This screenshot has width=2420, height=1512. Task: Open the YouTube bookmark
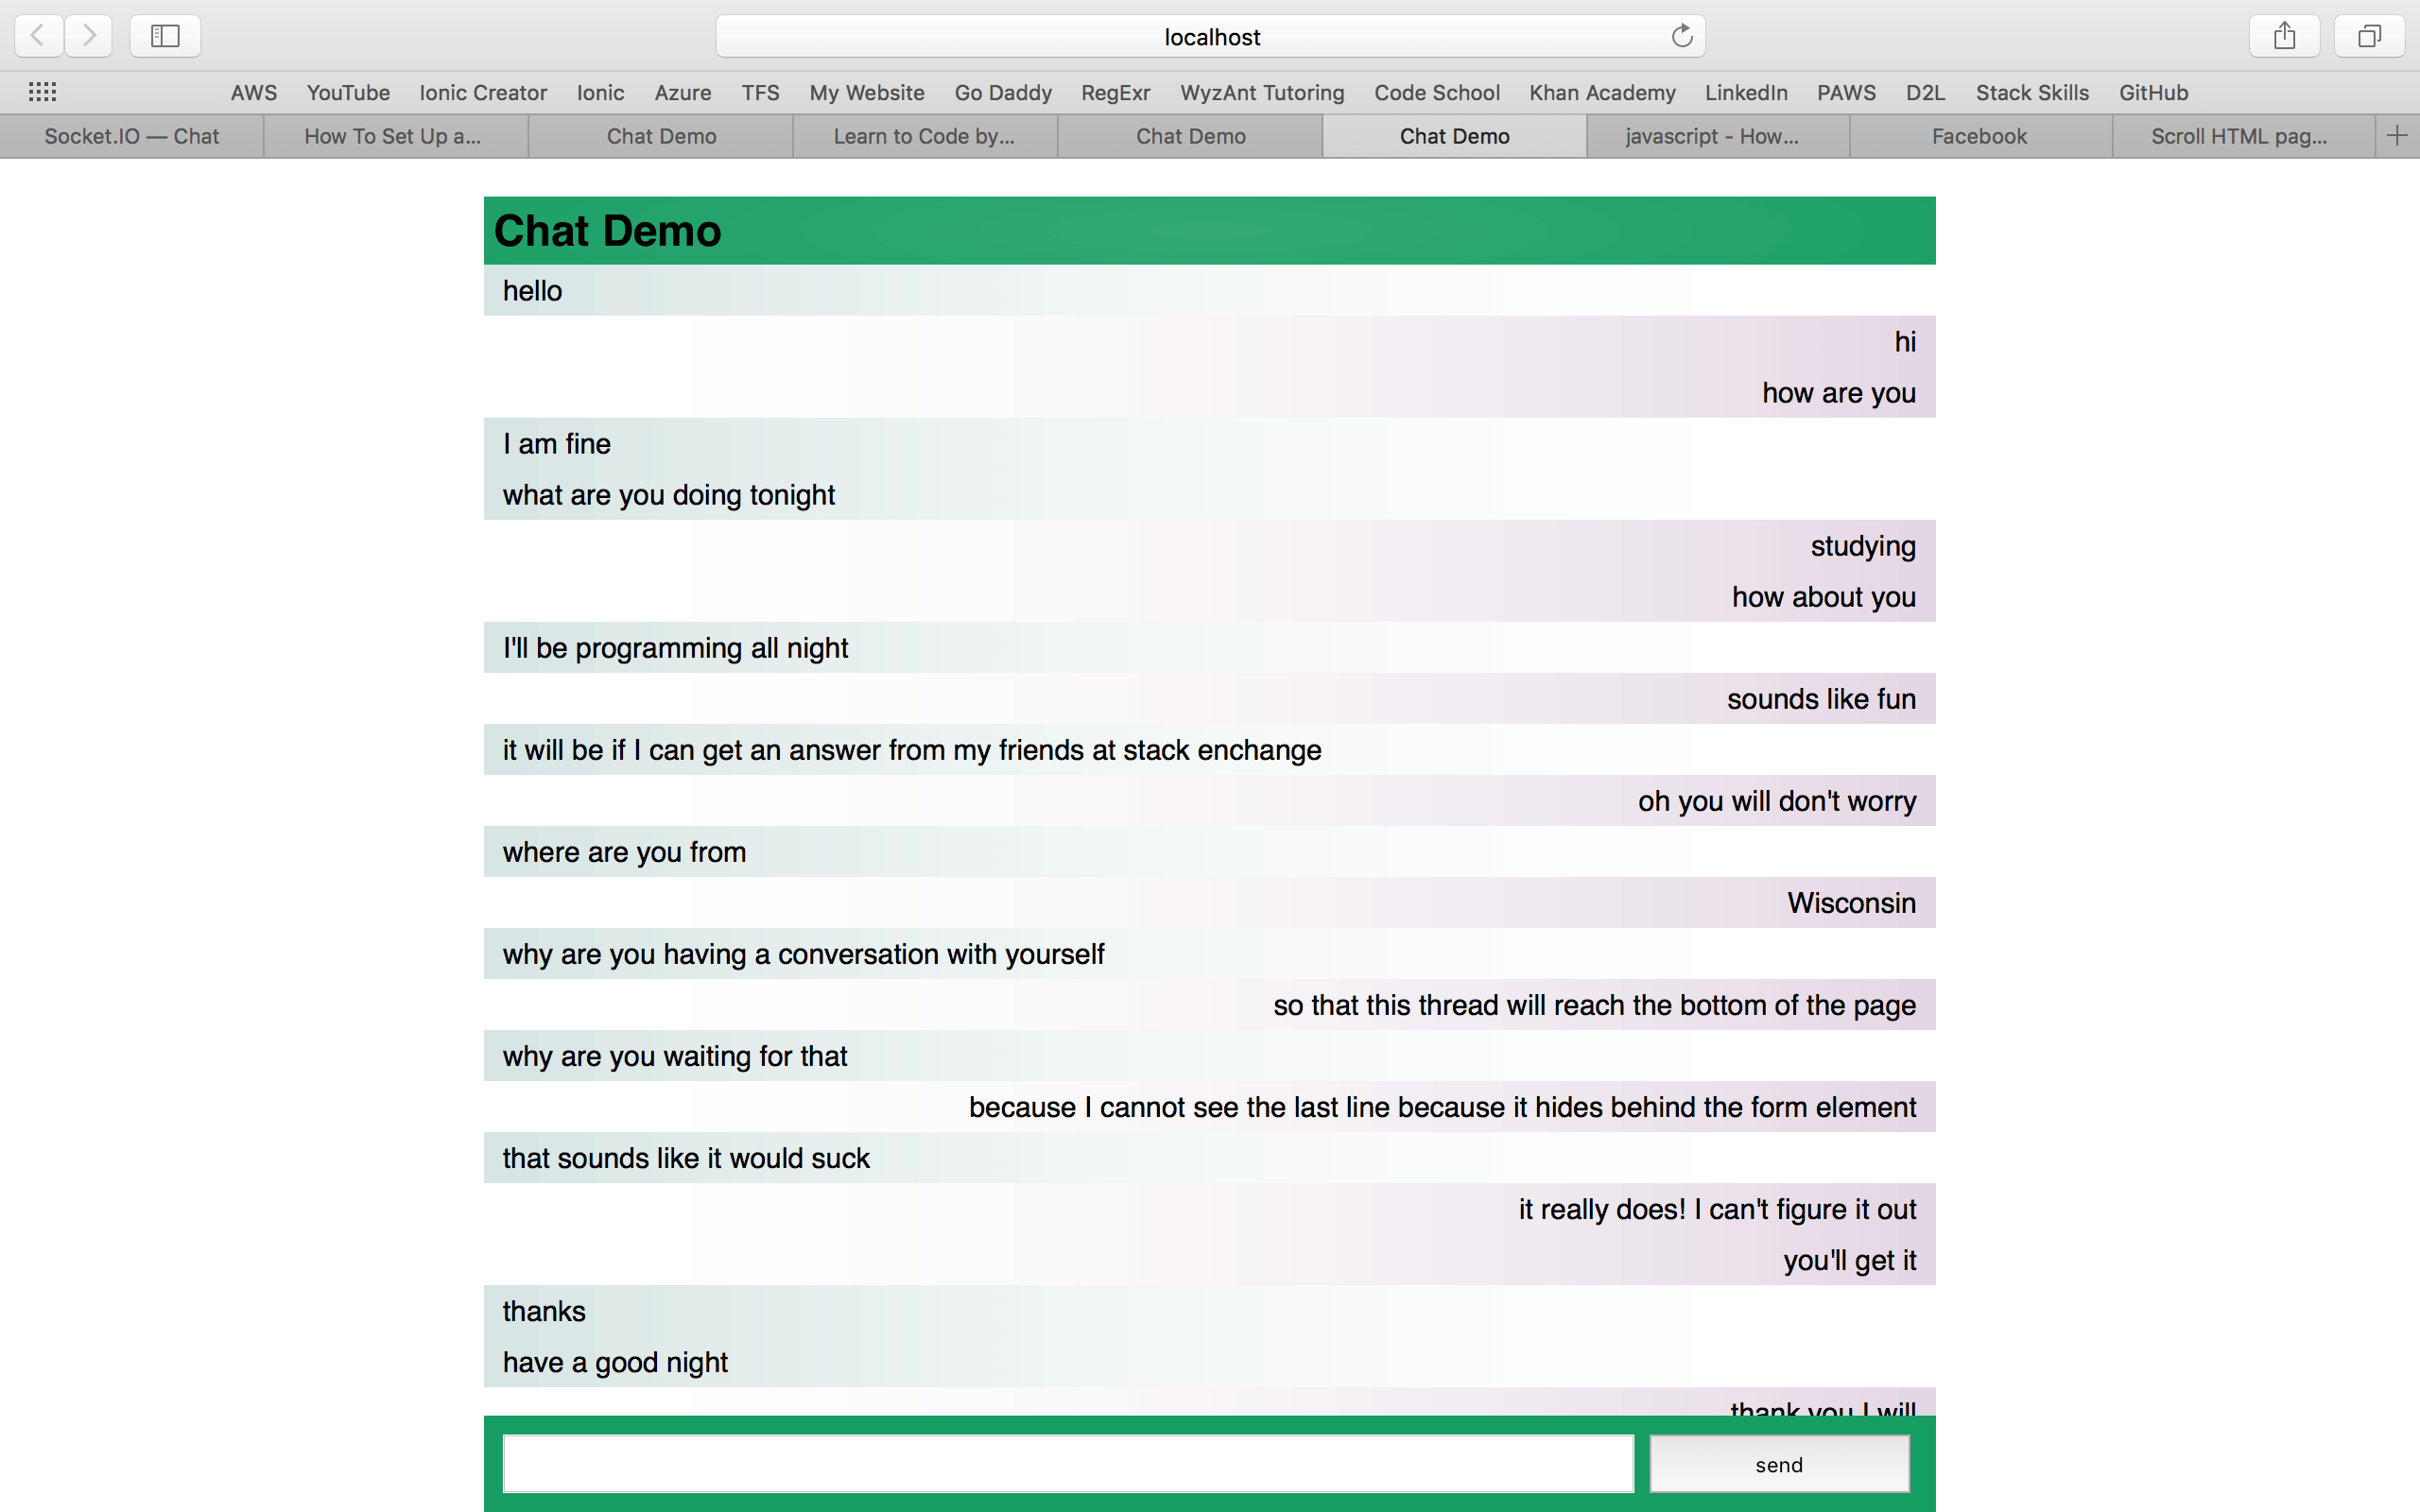(348, 92)
